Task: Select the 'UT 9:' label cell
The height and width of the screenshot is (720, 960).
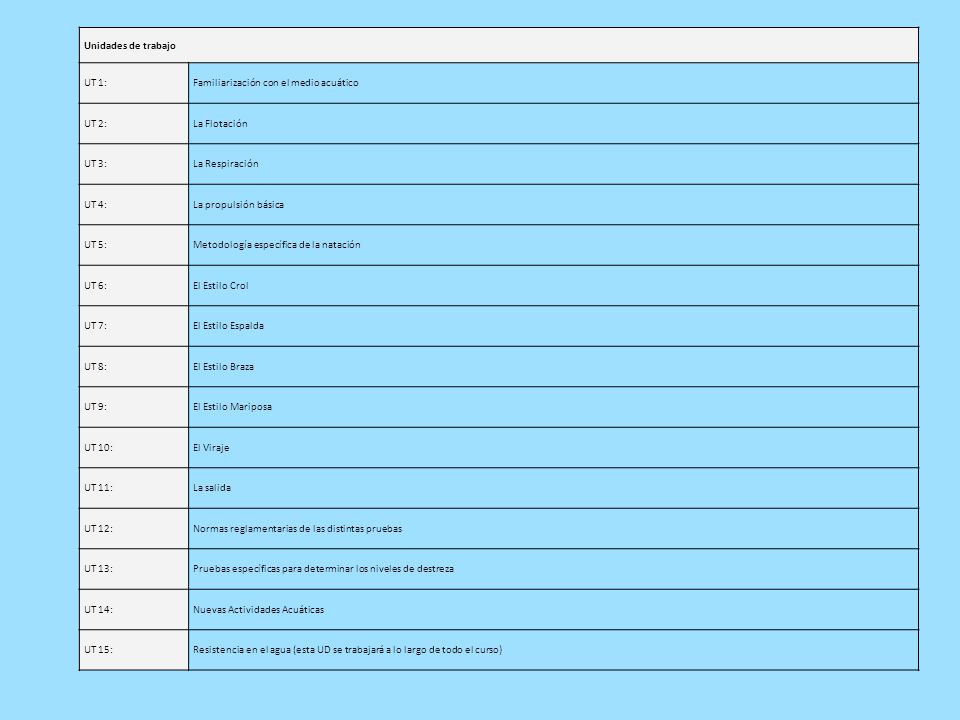Action: pos(134,407)
